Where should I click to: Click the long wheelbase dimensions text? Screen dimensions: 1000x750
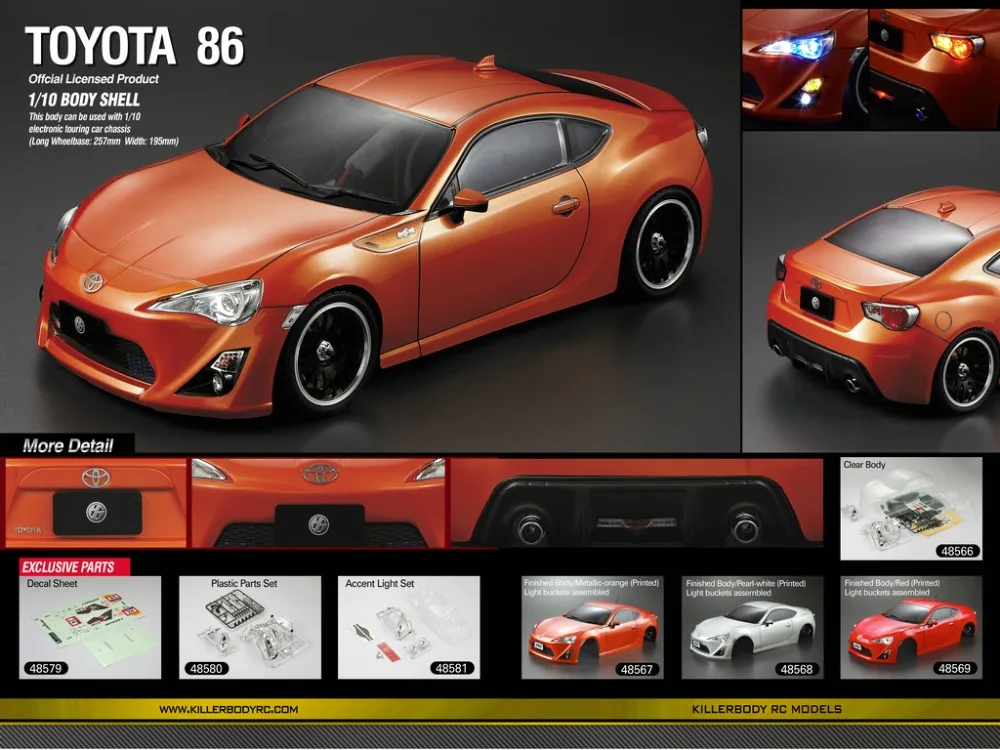point(103,142)
